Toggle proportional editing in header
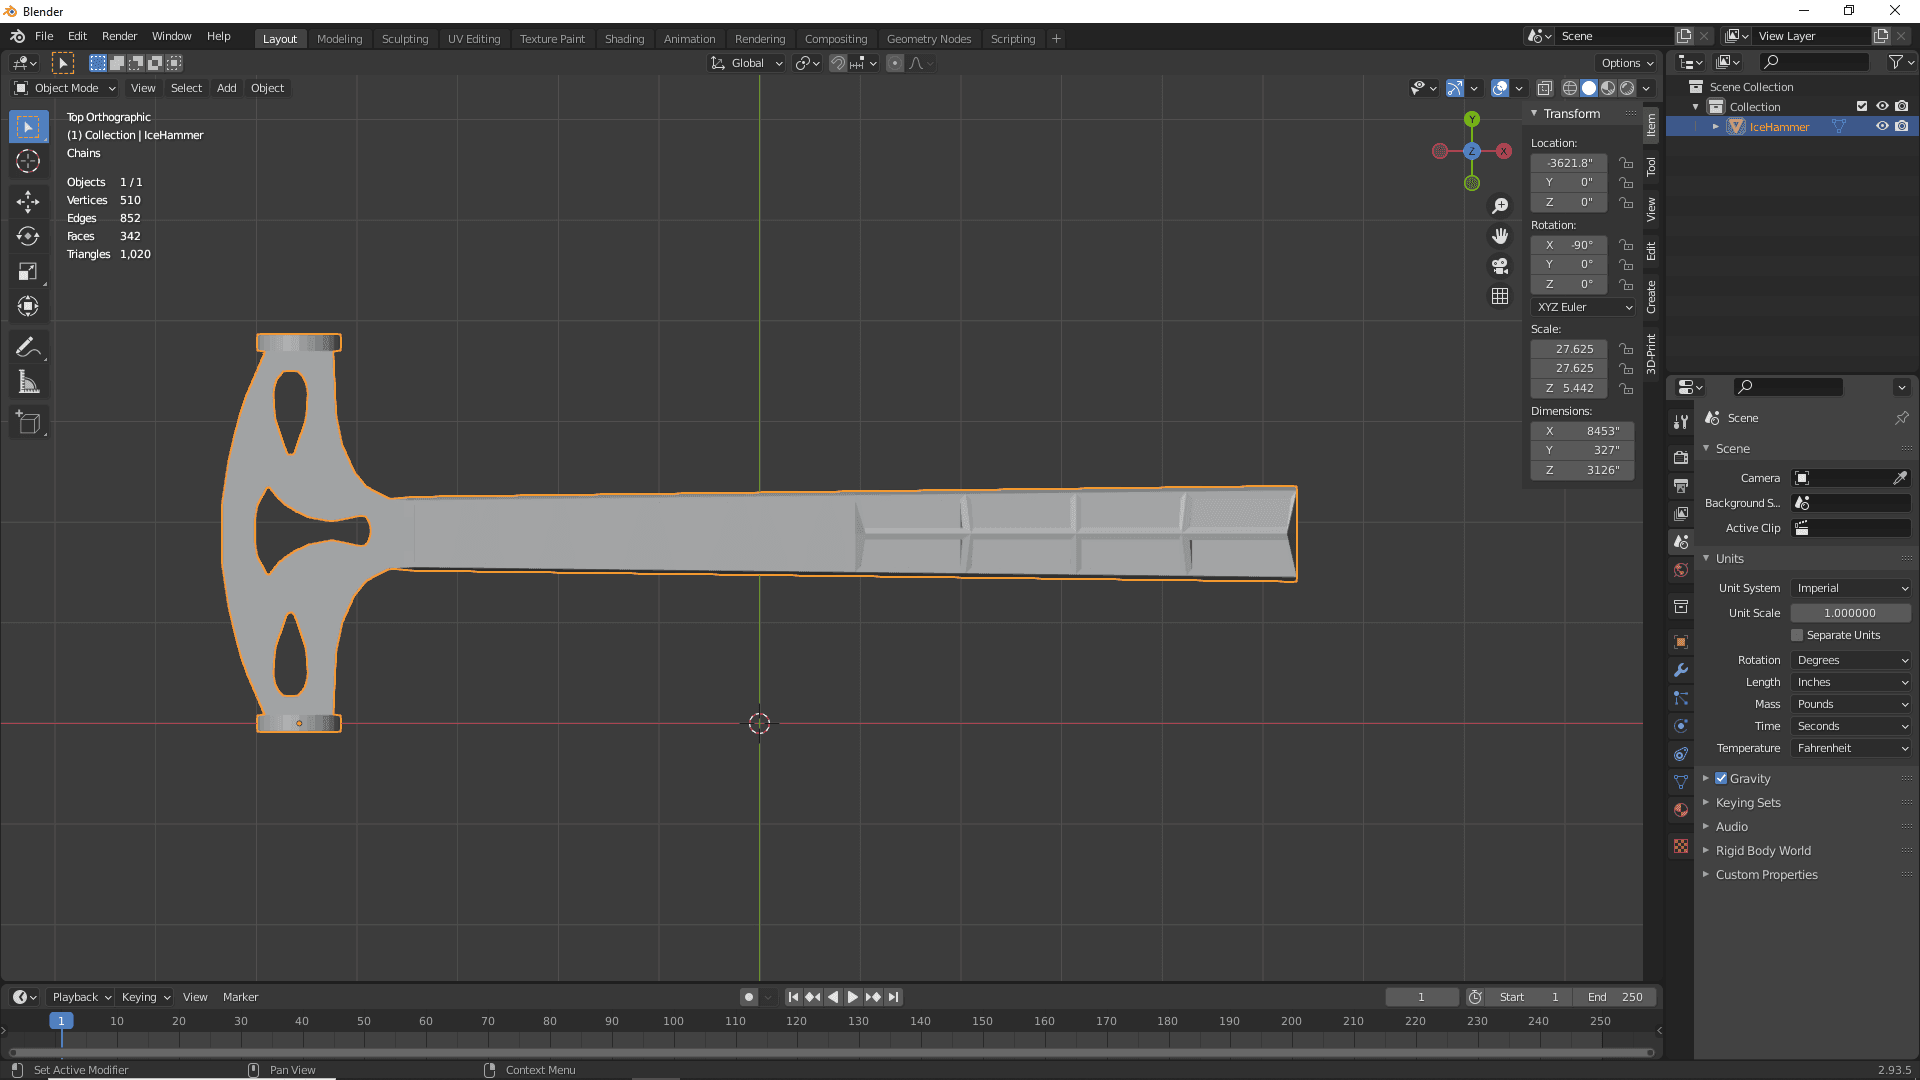Screen dimensions: 1920x1080 click(895, 63)
